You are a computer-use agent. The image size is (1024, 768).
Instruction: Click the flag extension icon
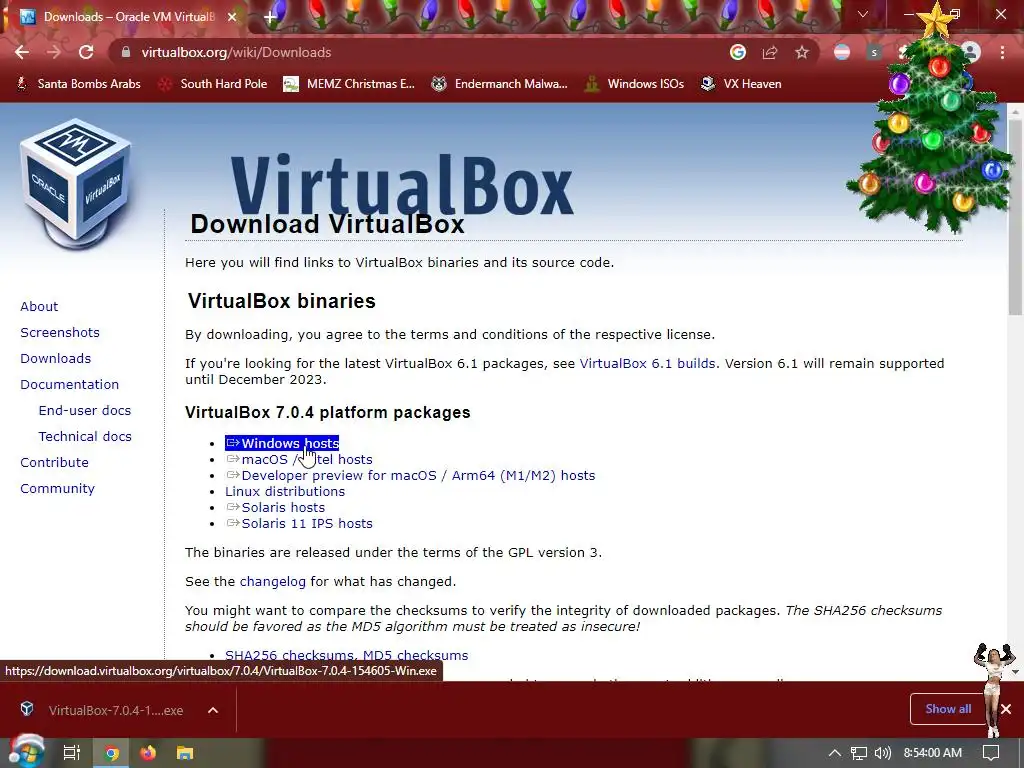[x=842, y=52]
